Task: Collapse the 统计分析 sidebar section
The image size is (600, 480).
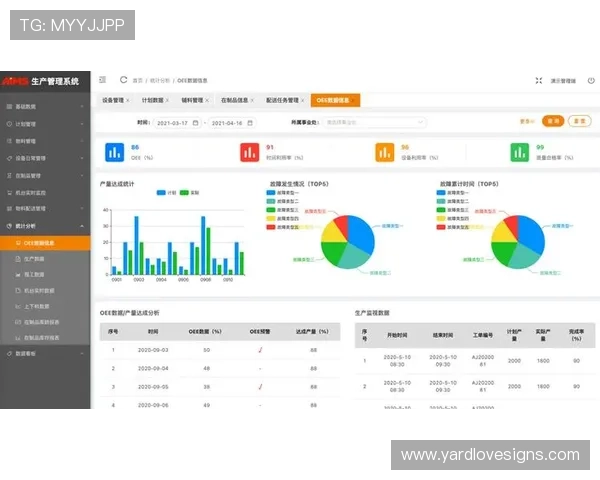Action: click(47, 227)
